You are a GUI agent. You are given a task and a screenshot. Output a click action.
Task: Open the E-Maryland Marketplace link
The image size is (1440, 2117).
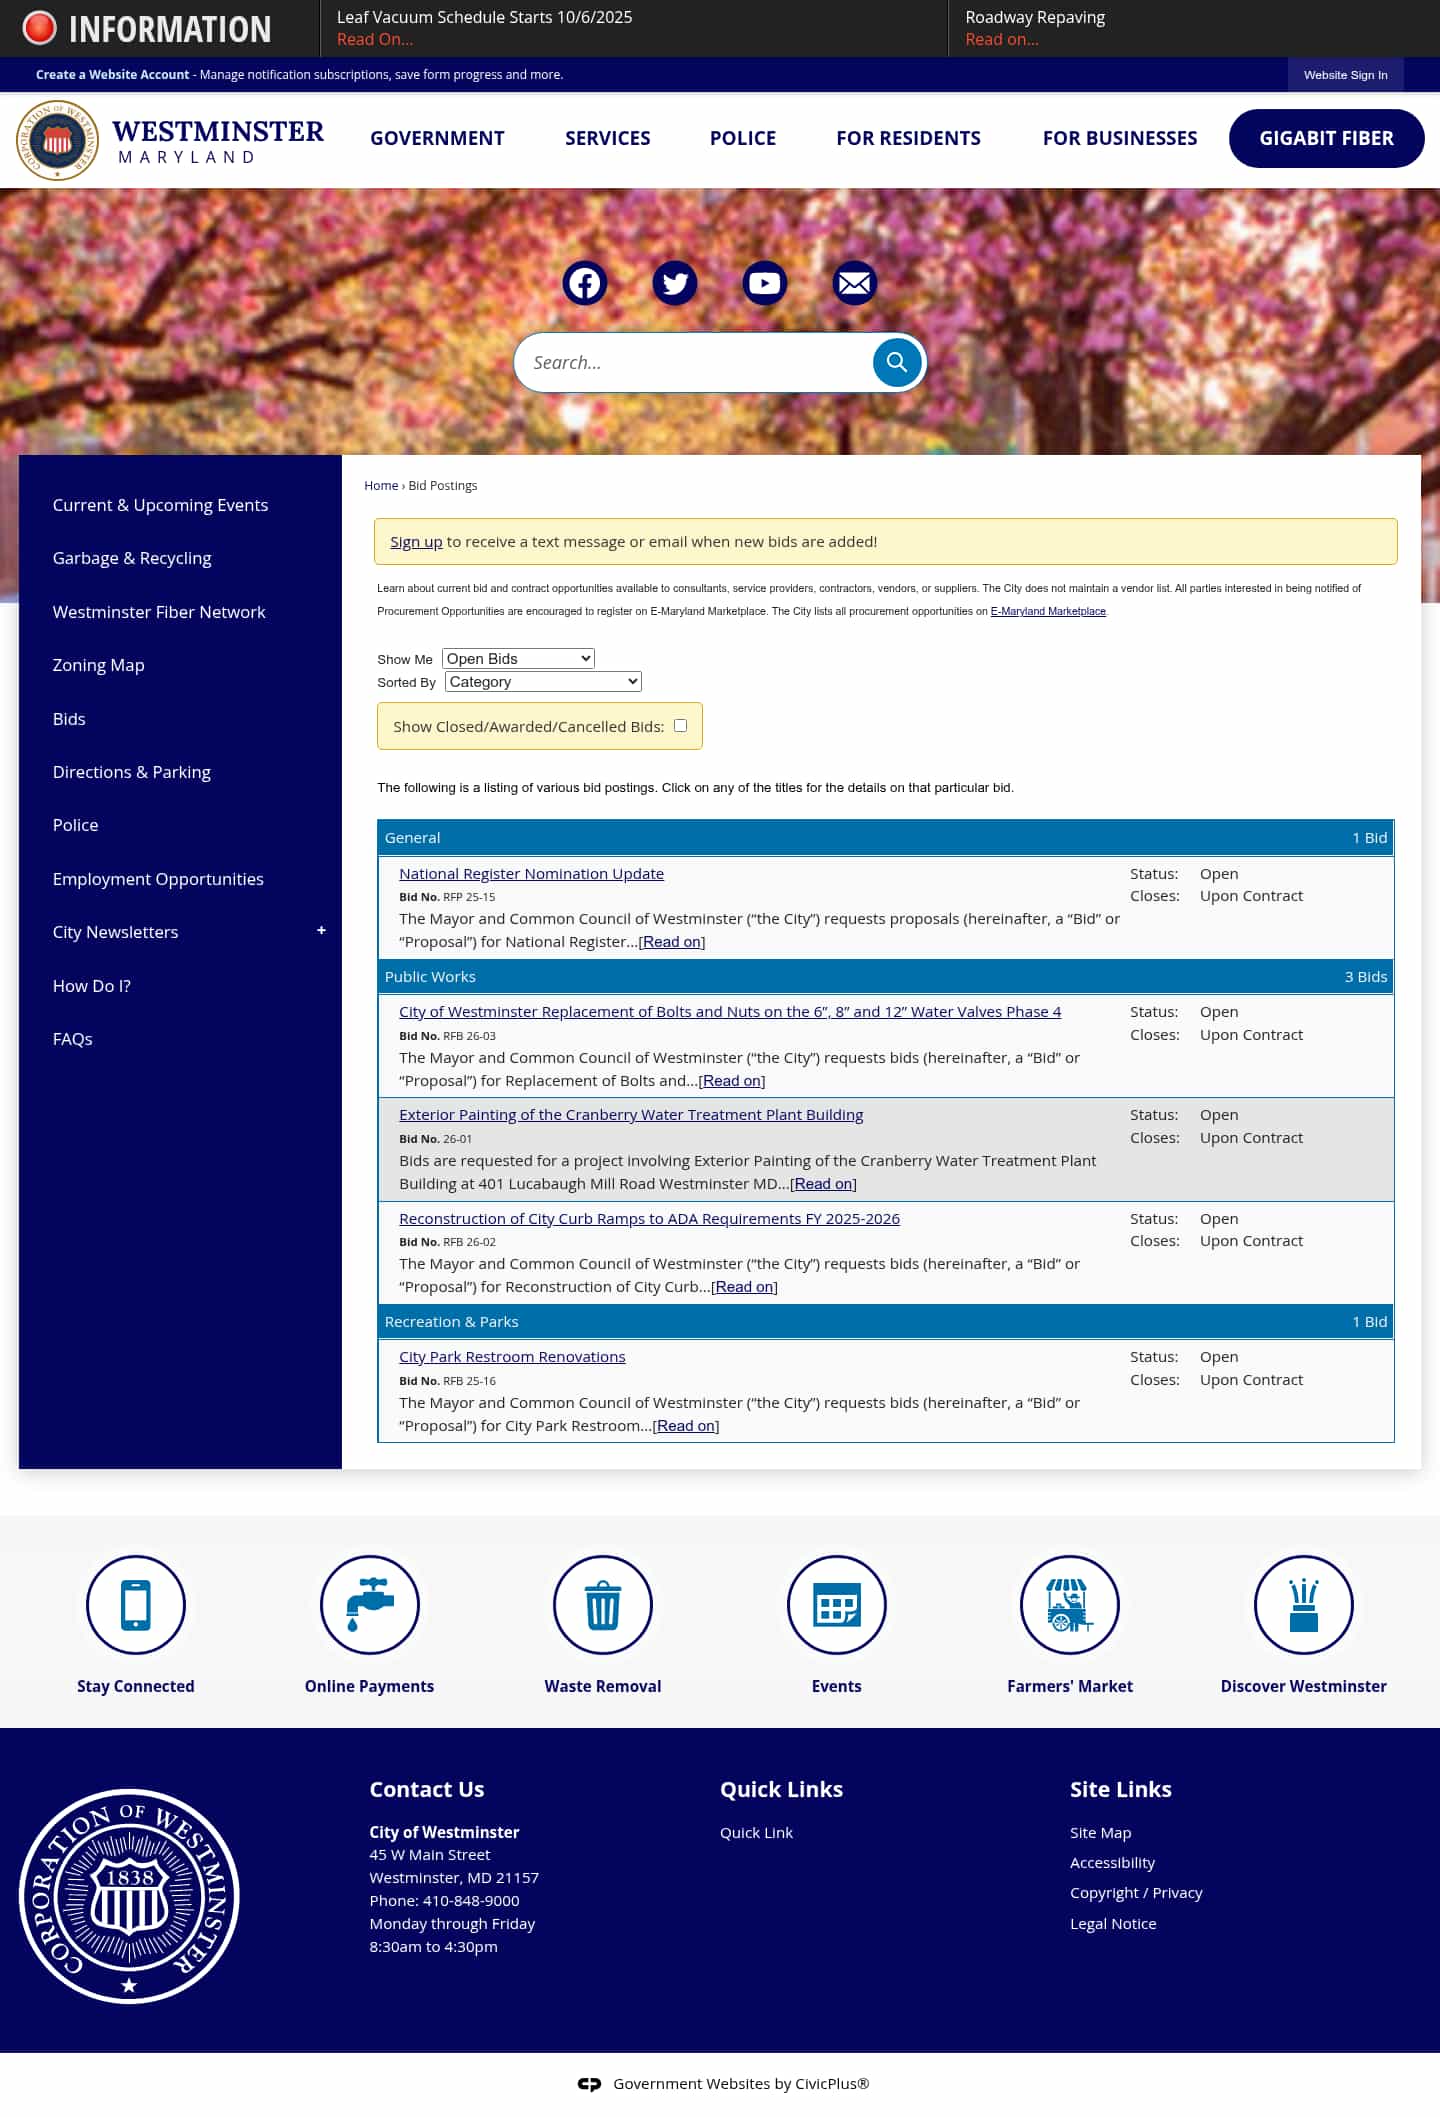tap(1048, 611)
